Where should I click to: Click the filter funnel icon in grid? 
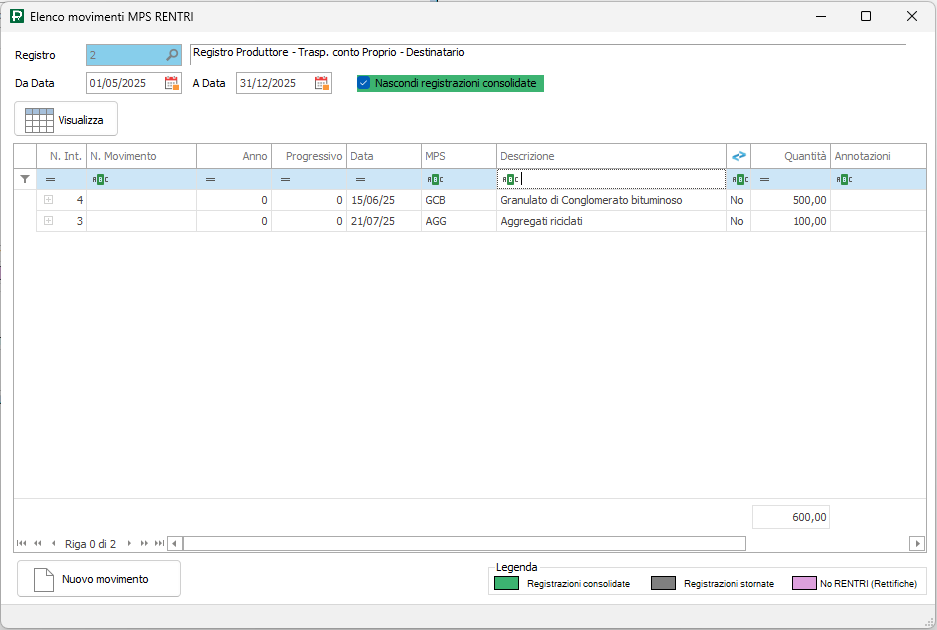25,179
